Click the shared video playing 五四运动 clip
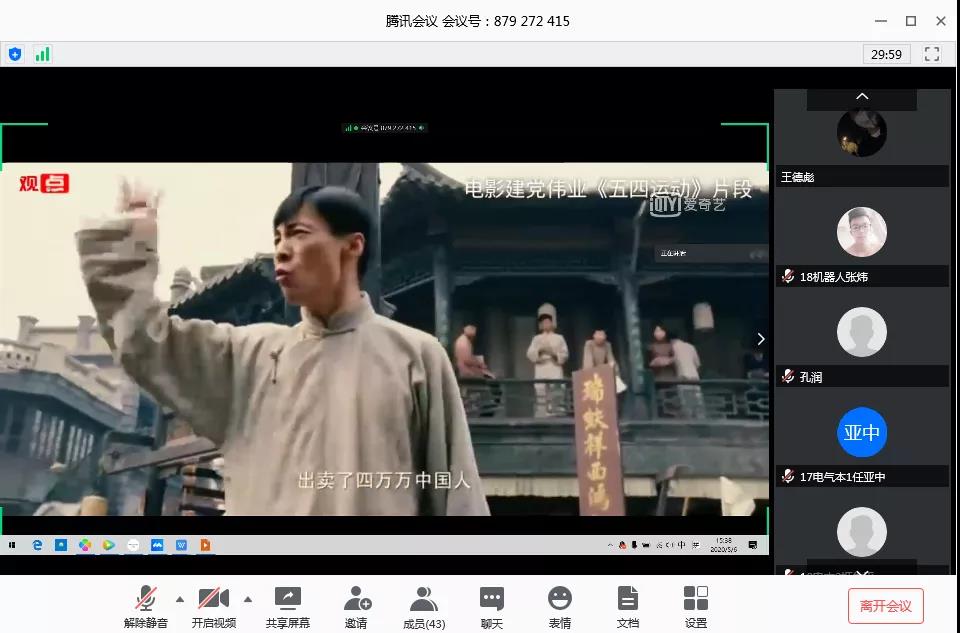Screen dimensions: 960x633 coord(384,339)
